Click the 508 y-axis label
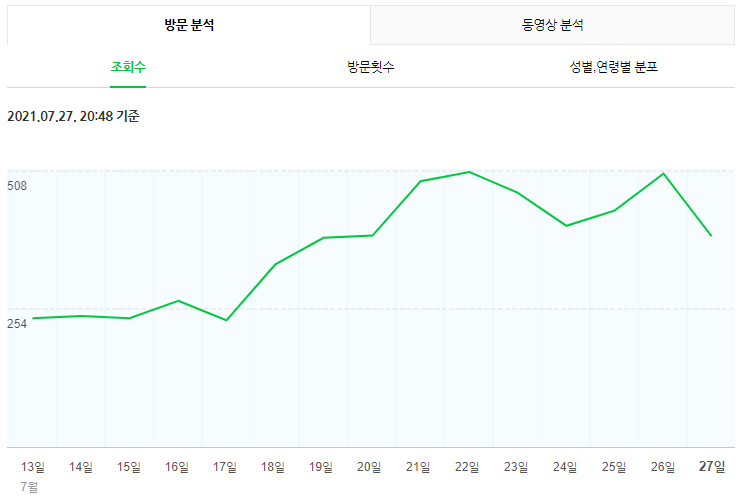 click(x=17, y=186)
